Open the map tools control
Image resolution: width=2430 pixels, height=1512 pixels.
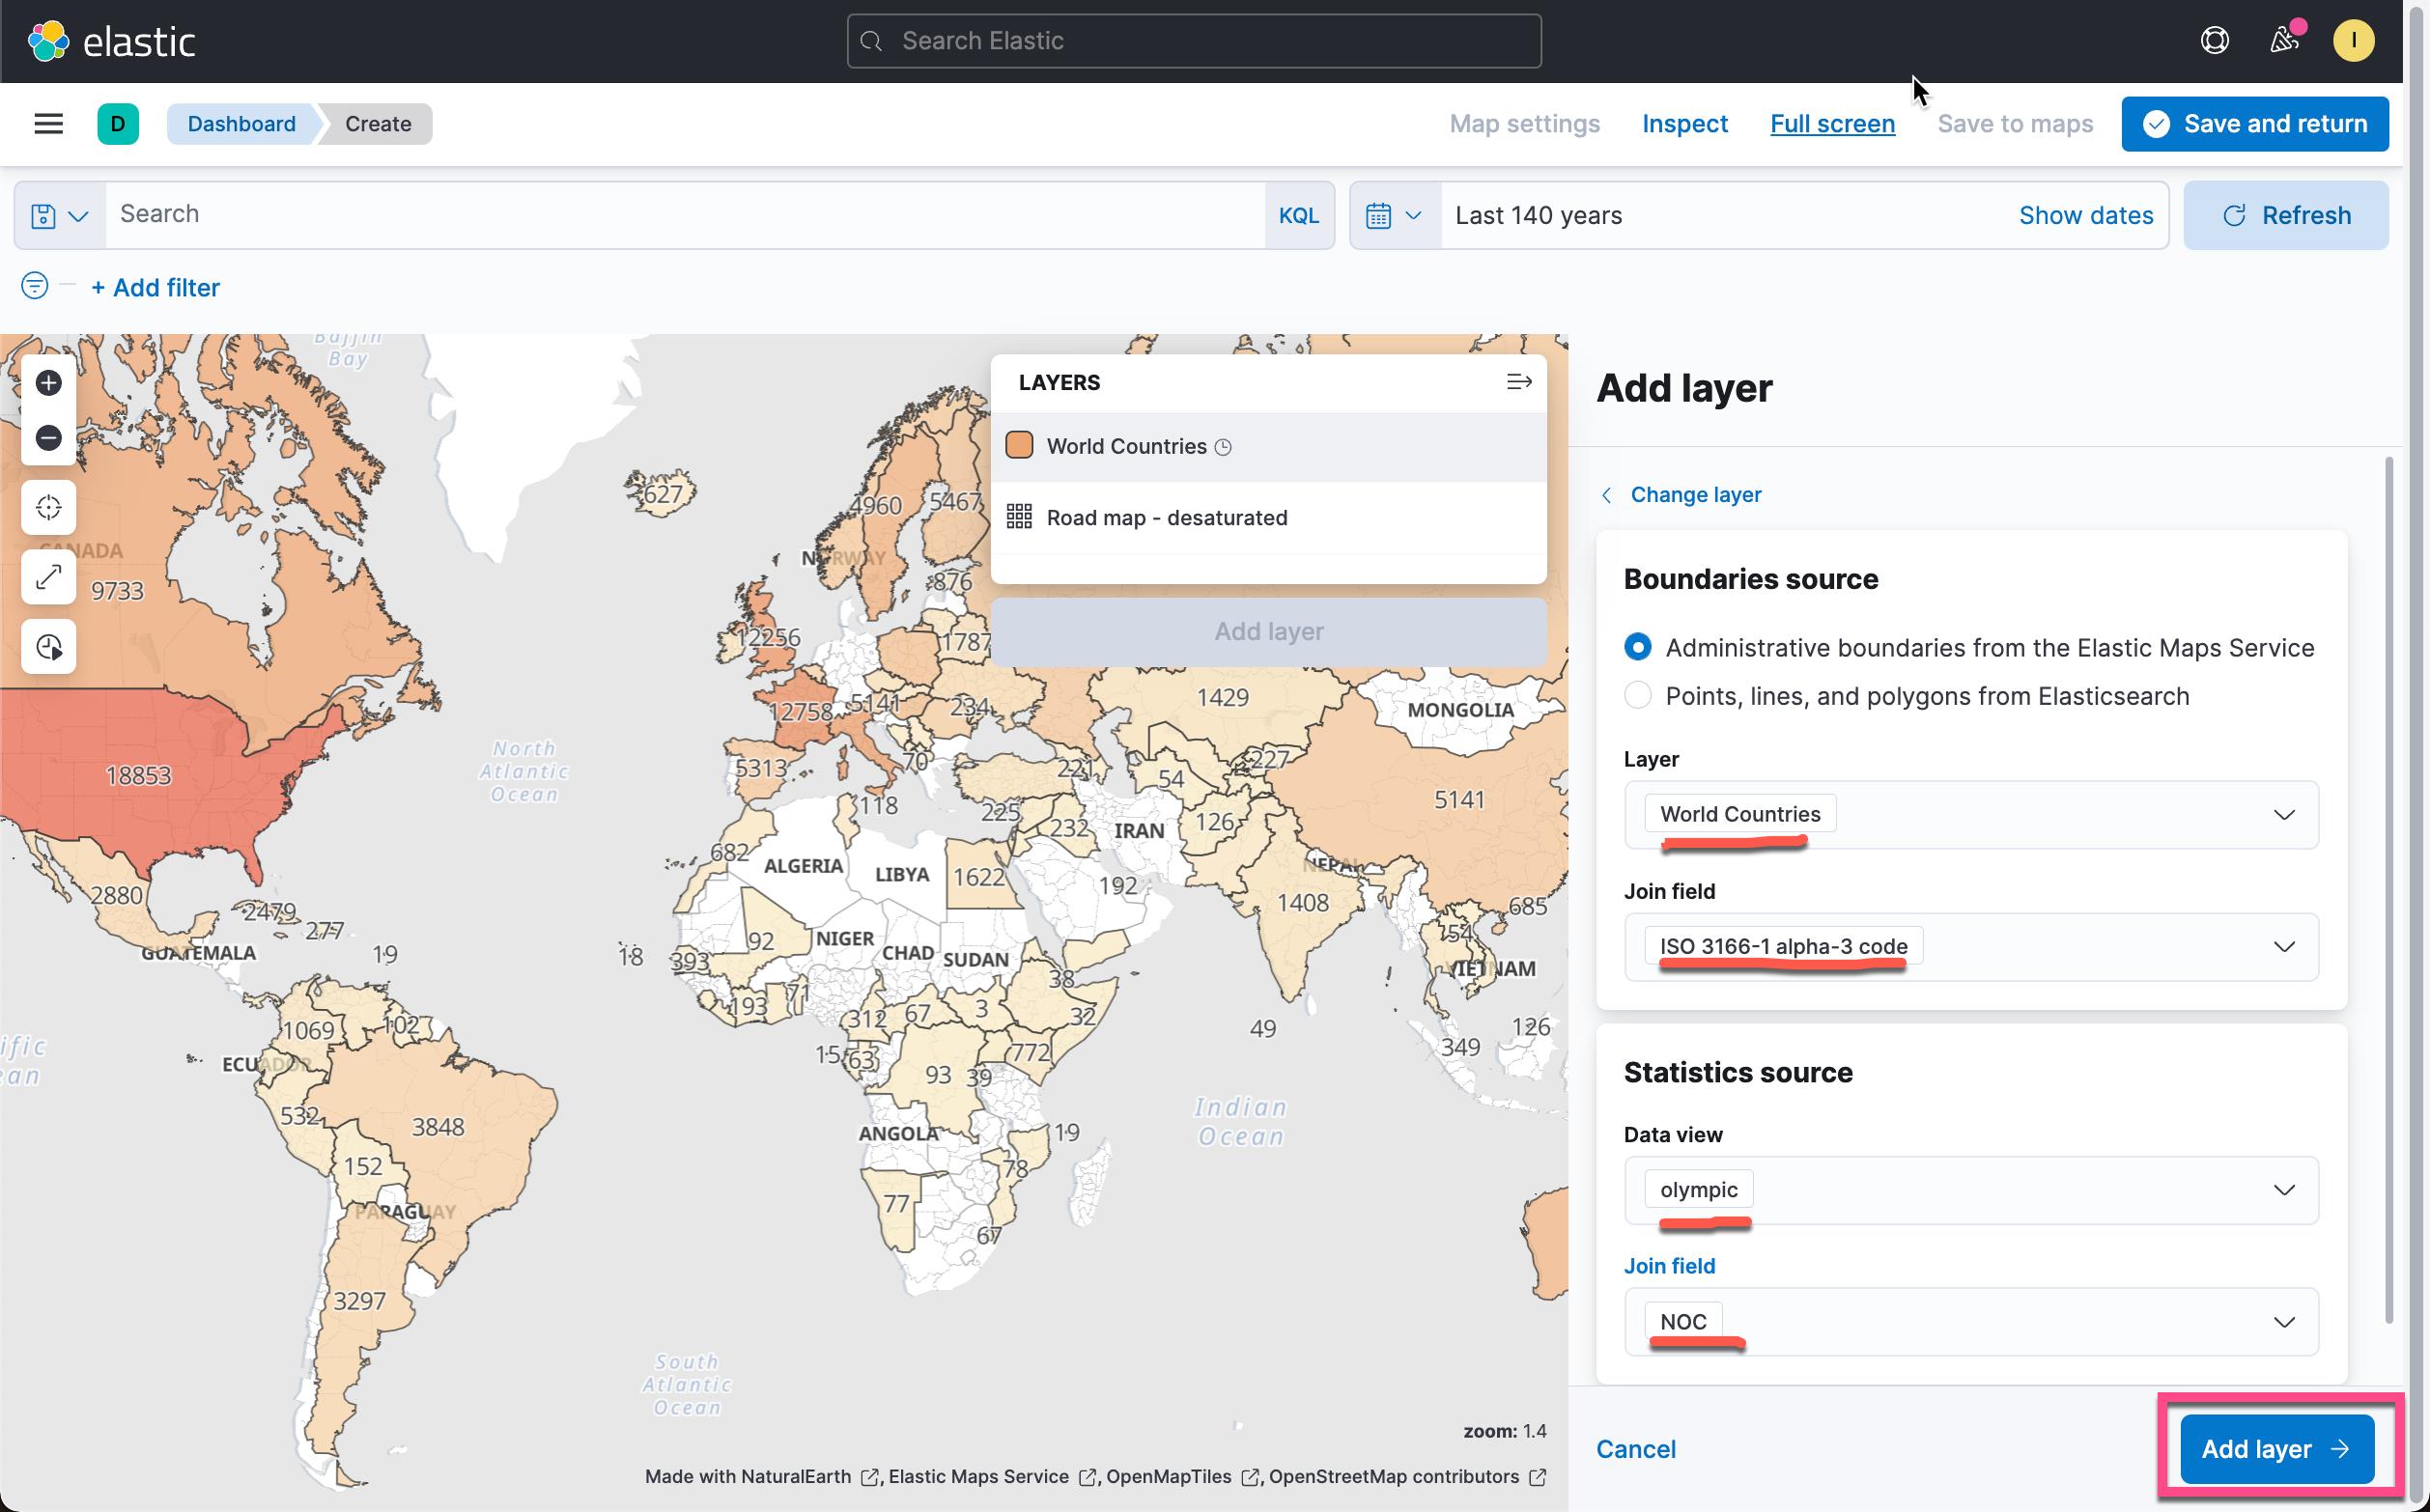48,577
